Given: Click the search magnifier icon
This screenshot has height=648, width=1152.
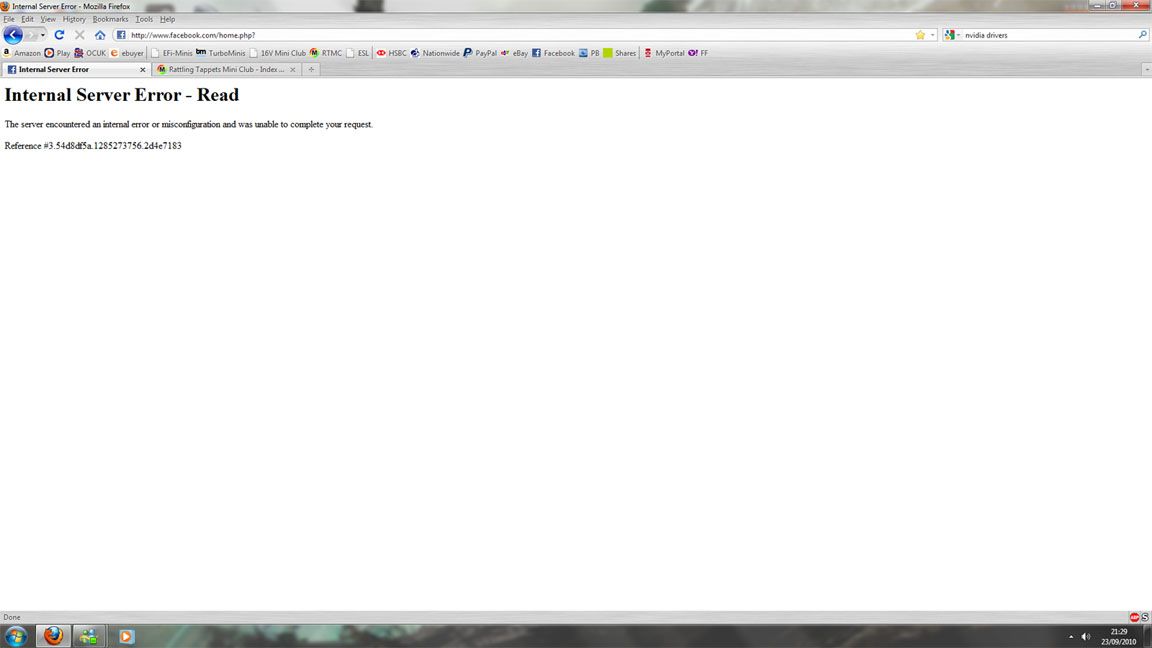Looking at the screenshot, I should coord(1143,35).
